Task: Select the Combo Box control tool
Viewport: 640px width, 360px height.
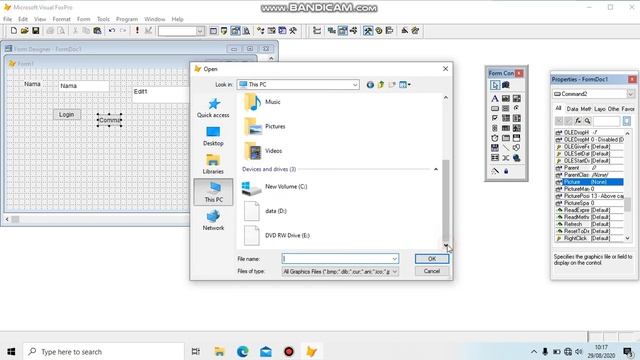Action: pyautogui.click(x=506, y=118)
